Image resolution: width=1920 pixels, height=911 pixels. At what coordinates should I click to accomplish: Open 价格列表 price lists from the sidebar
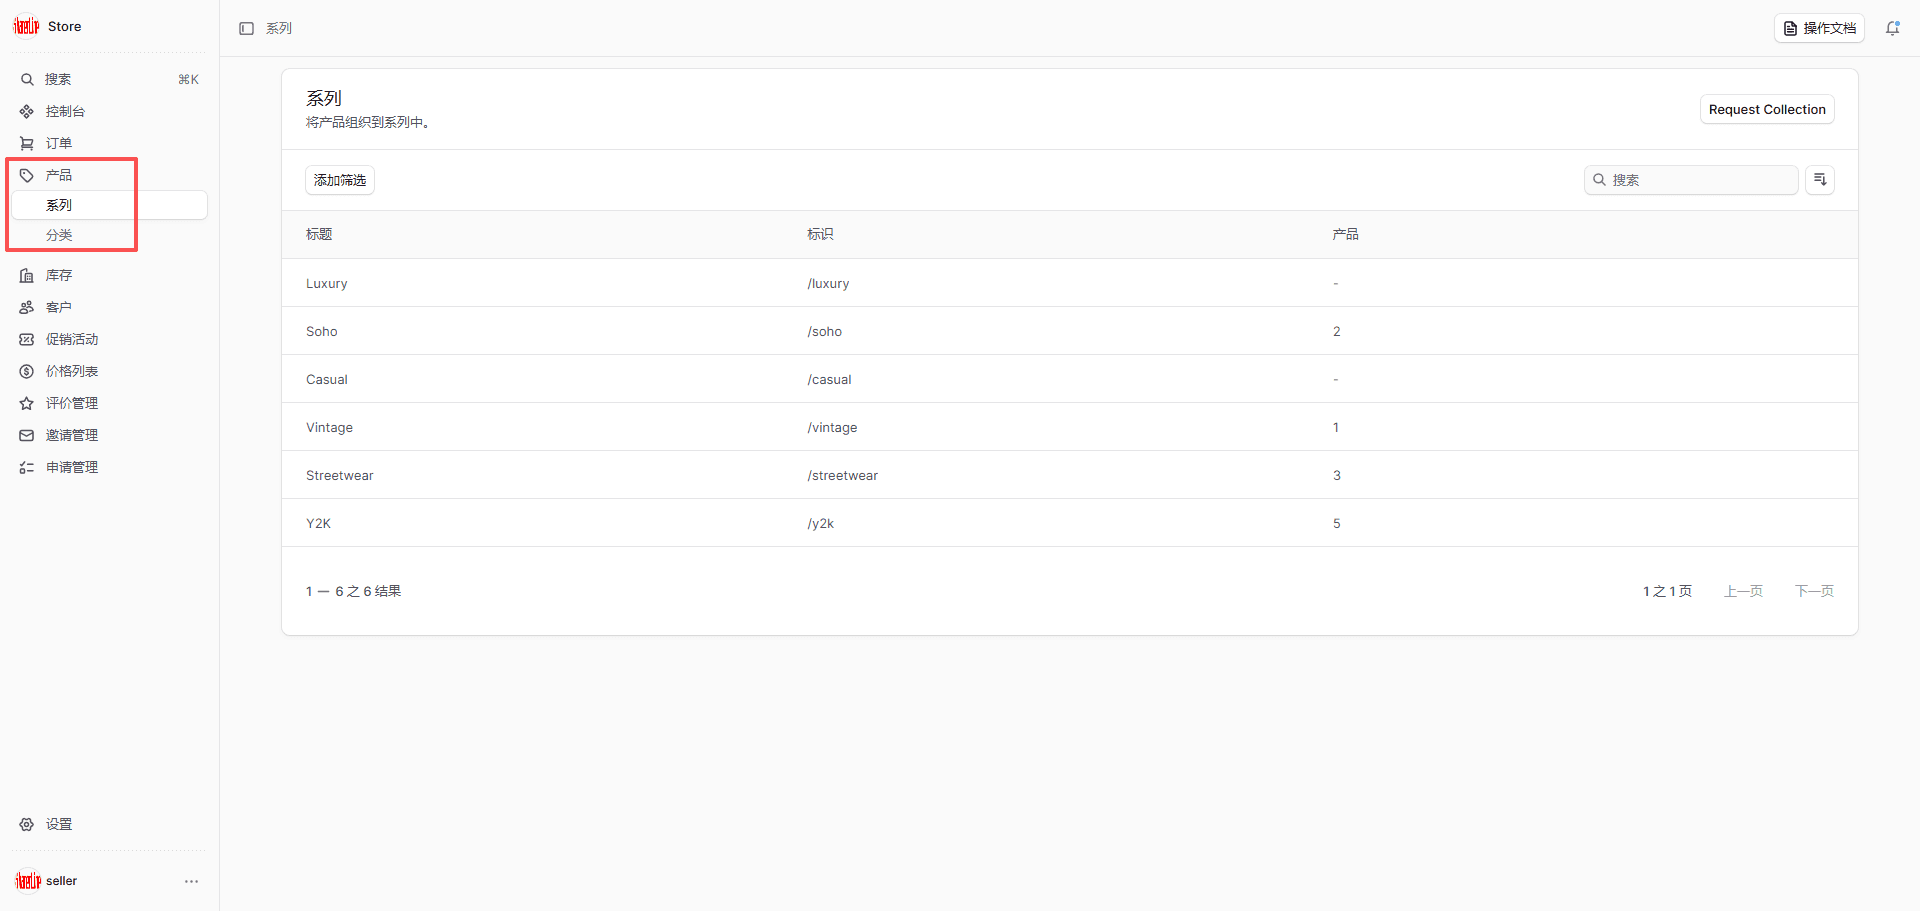[71, 372]
